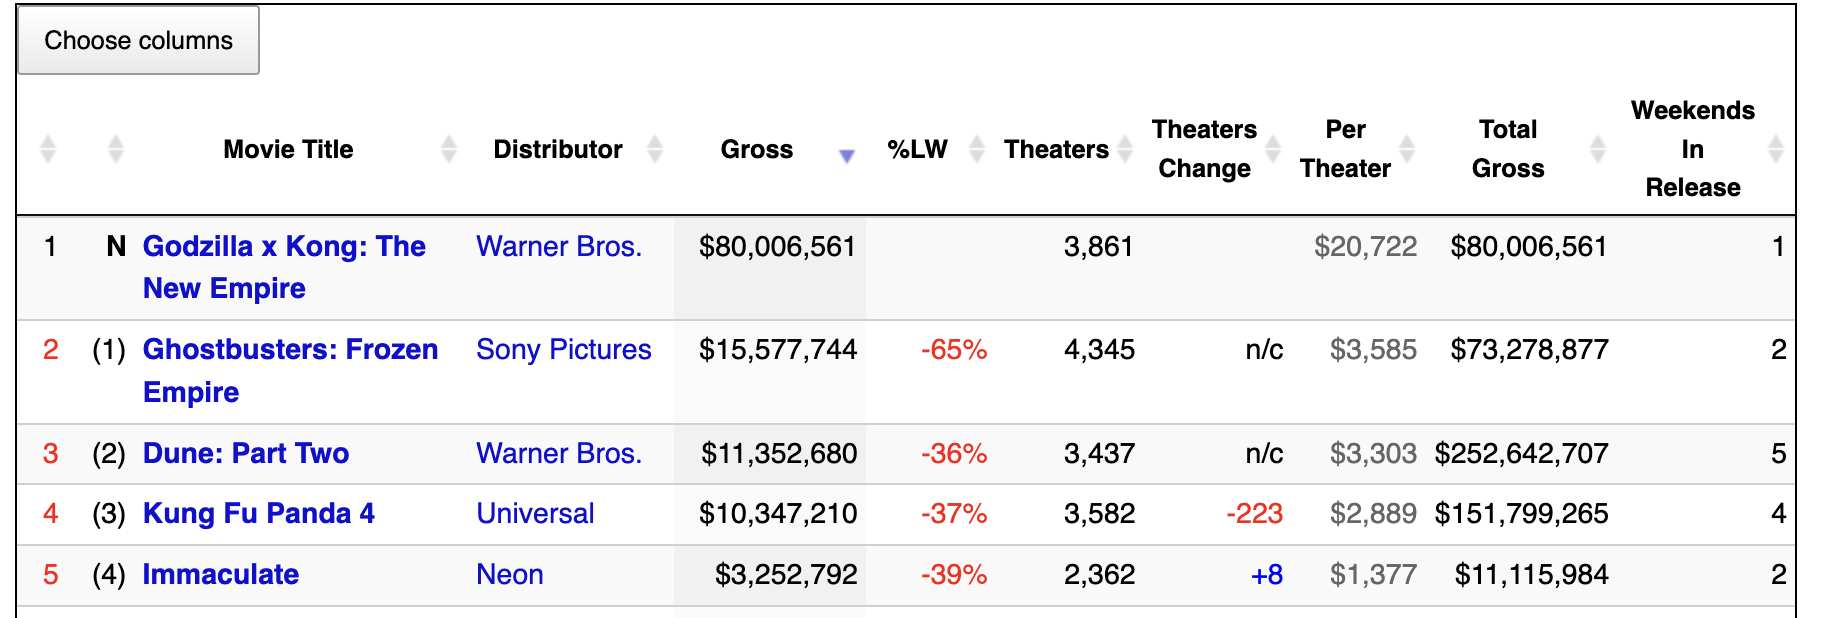
Task: Click the Theaters column header text
Action: [1056, 149]
